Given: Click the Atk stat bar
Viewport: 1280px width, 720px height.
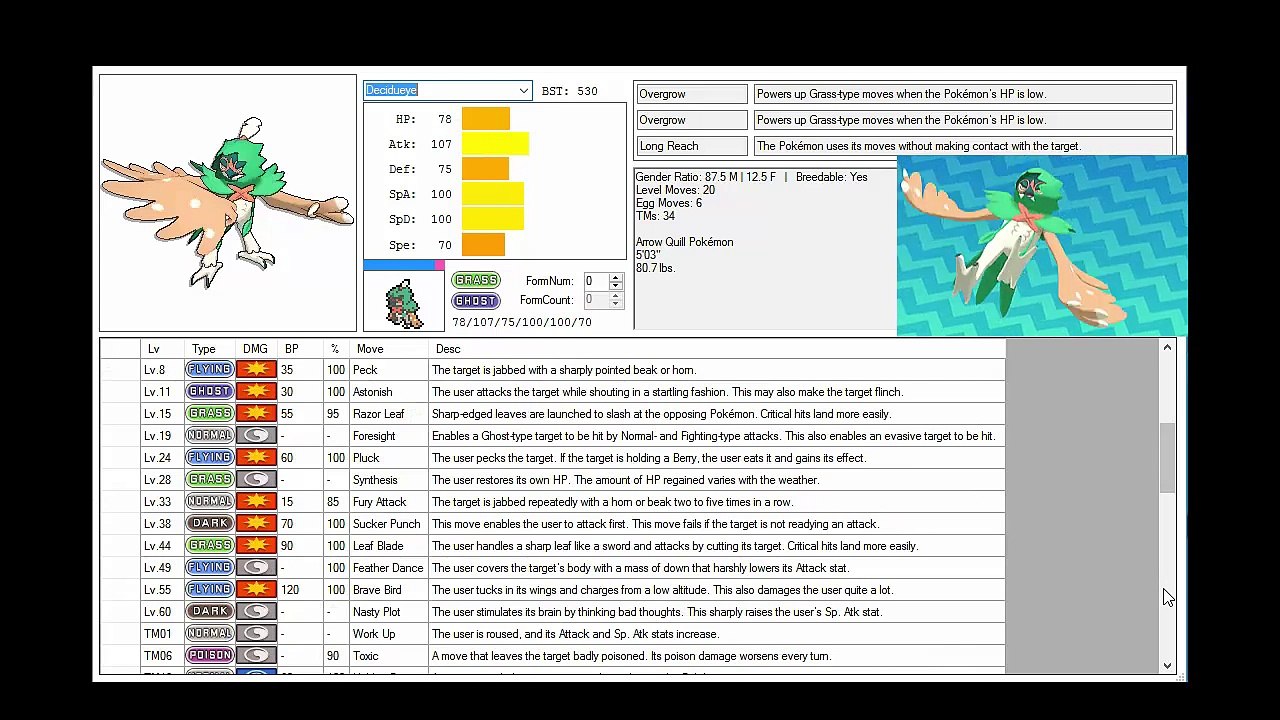Looking at the screenshot, I should 495,144.
